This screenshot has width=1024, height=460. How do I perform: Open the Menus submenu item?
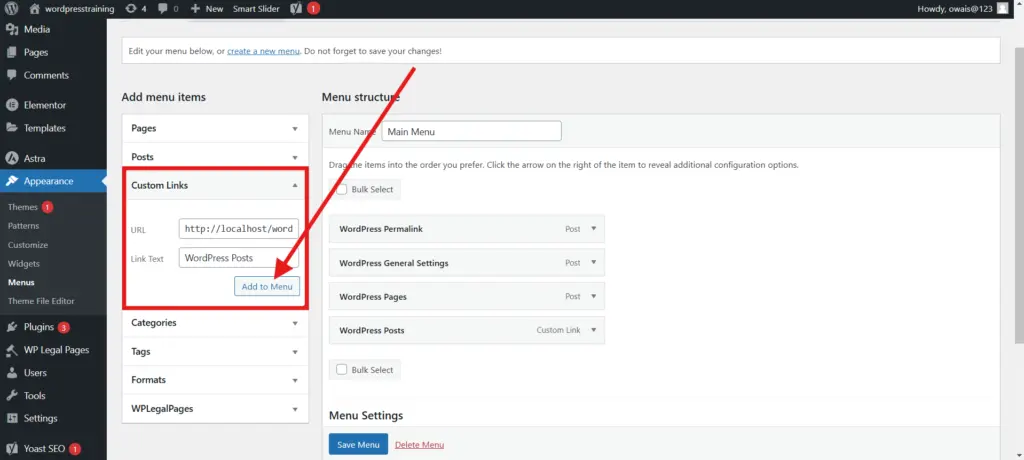pyautogui.click(x=21, y=283)
